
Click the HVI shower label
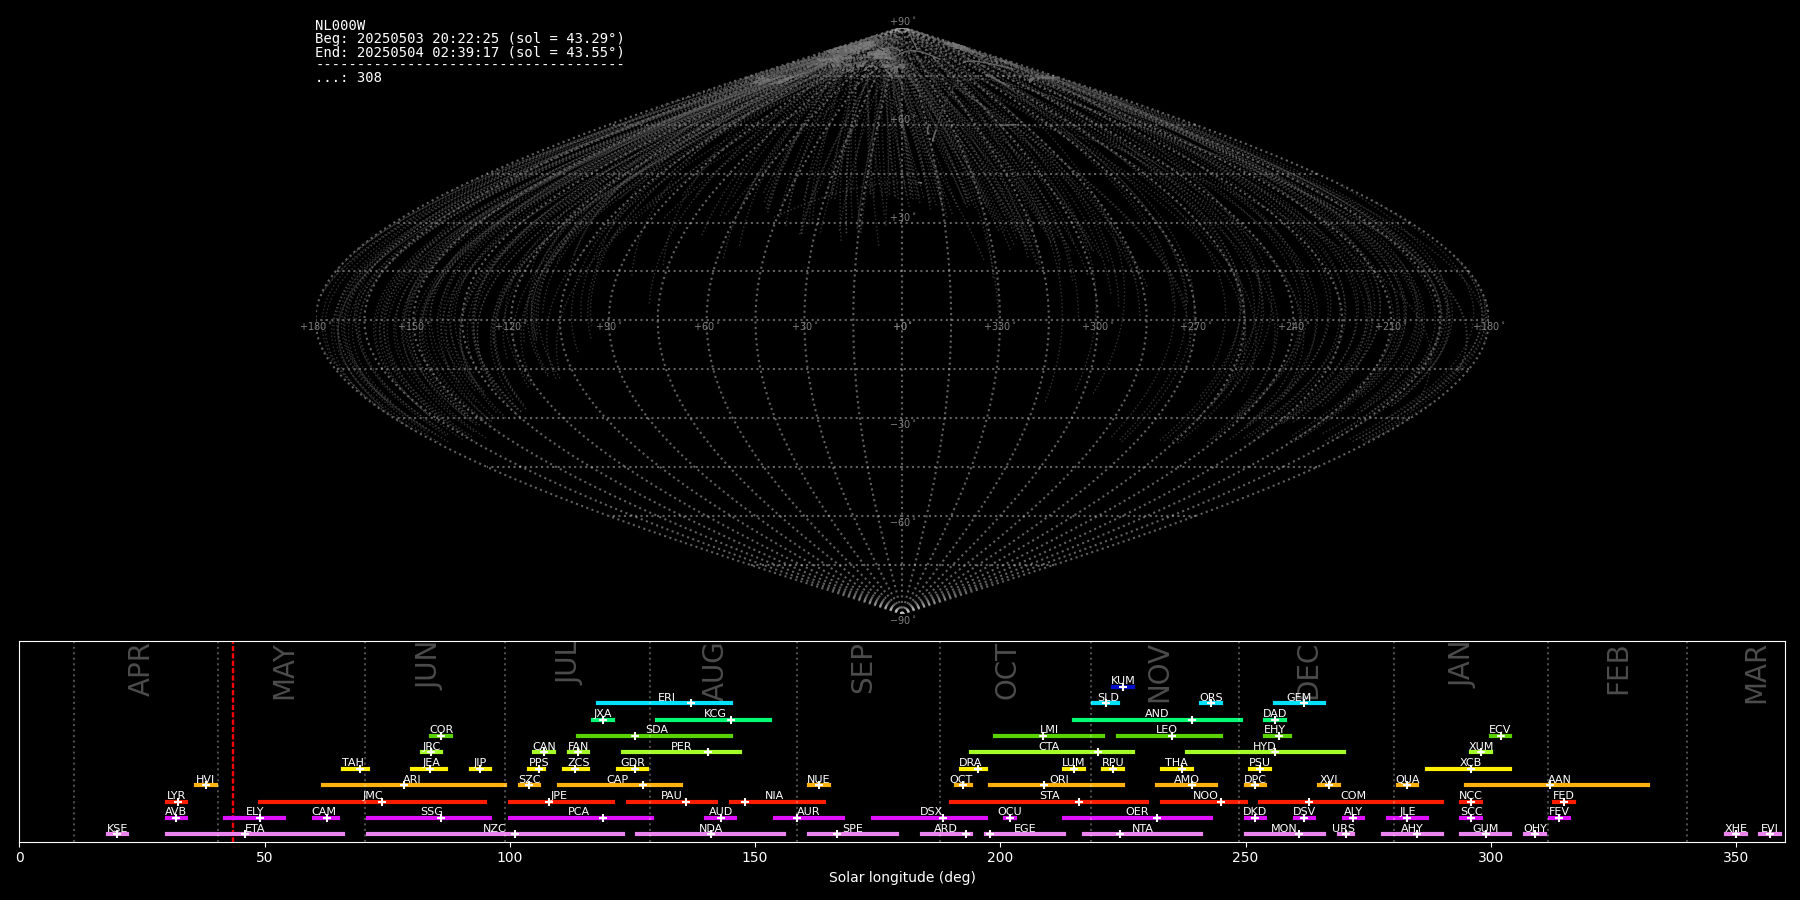click(205, 779)
